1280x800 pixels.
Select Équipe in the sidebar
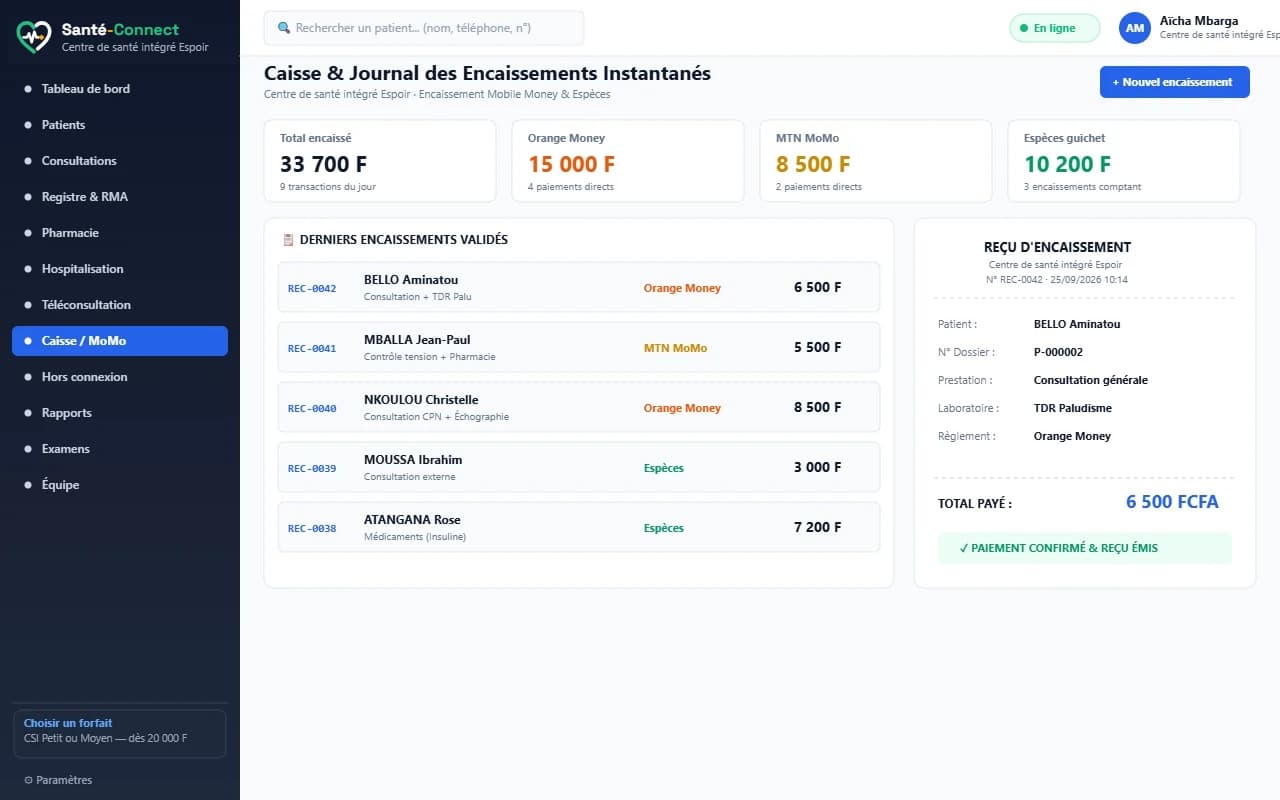(120, 485)
